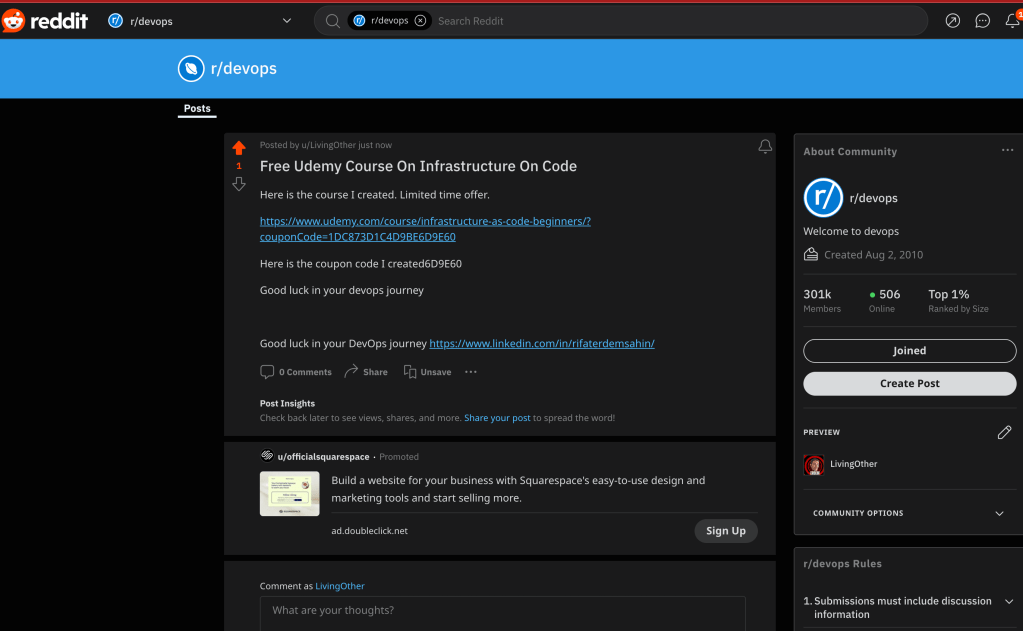The width and height of the screenshot is (1023, 631).
Task: Downvote the Udemy course post
Action: tap(239, 184)
